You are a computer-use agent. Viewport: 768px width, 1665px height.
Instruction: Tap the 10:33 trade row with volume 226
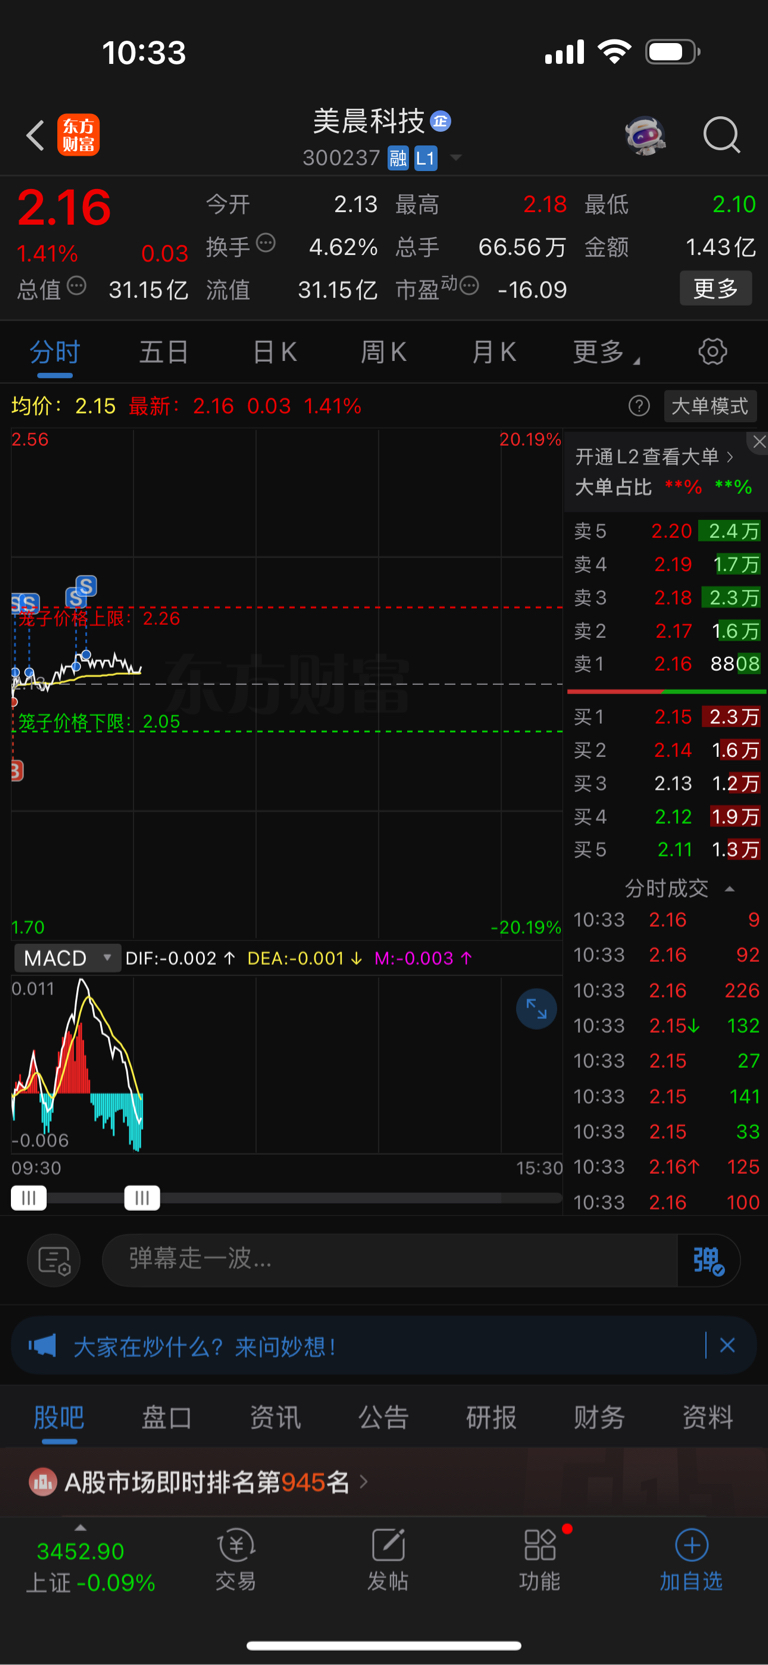[x=666, y=991]
